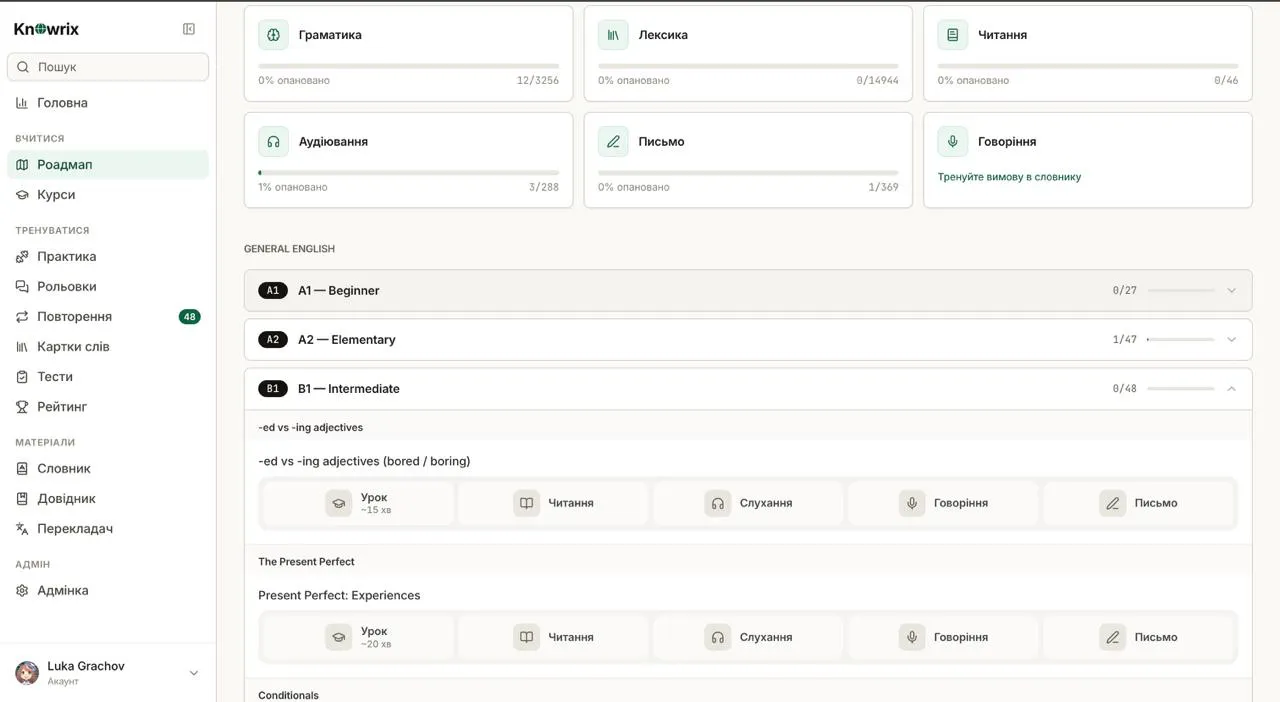
Task: Open the account dropdown next to Luka Grachov
Action: 194,674
